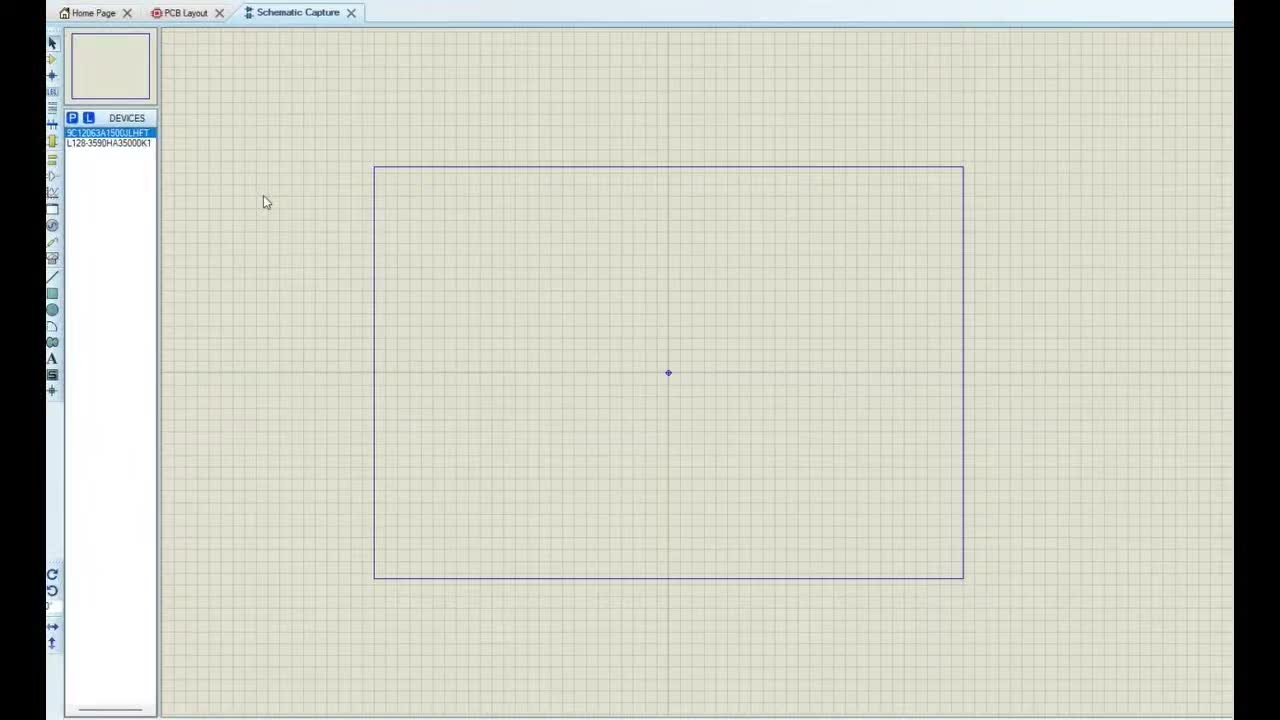Image resolution: width=1280 pixels, height=720 pixels.
Task: Click the Y-Mirror vertical flip icon
Action: [x=52, y=643]
